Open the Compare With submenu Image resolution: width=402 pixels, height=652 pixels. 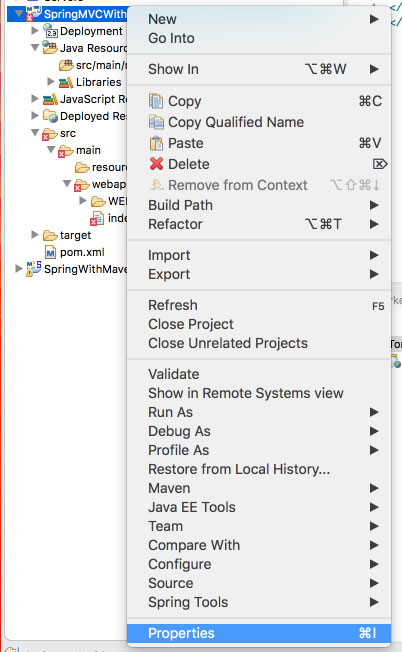point(259,545)
